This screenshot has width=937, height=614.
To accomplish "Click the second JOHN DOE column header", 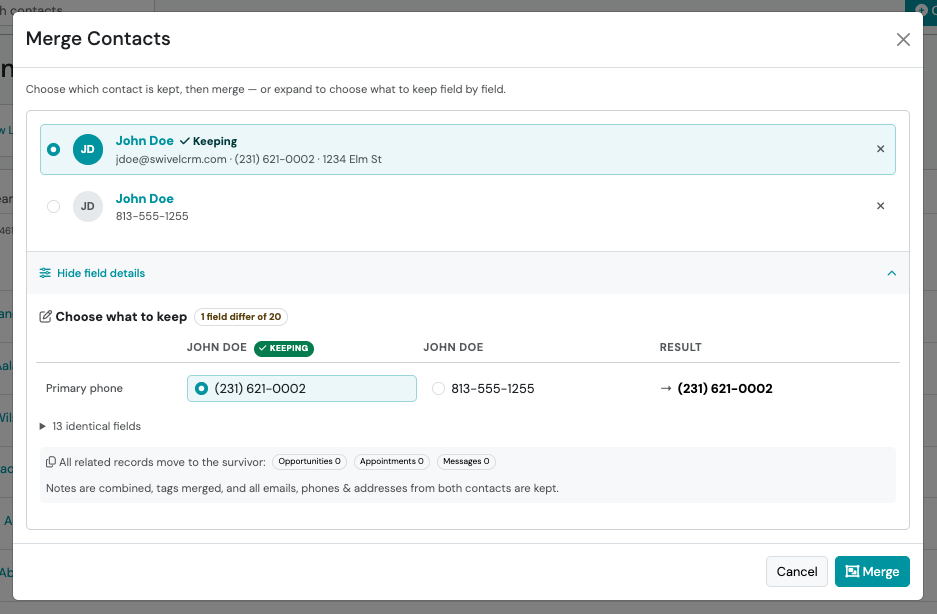I will 453,347.
